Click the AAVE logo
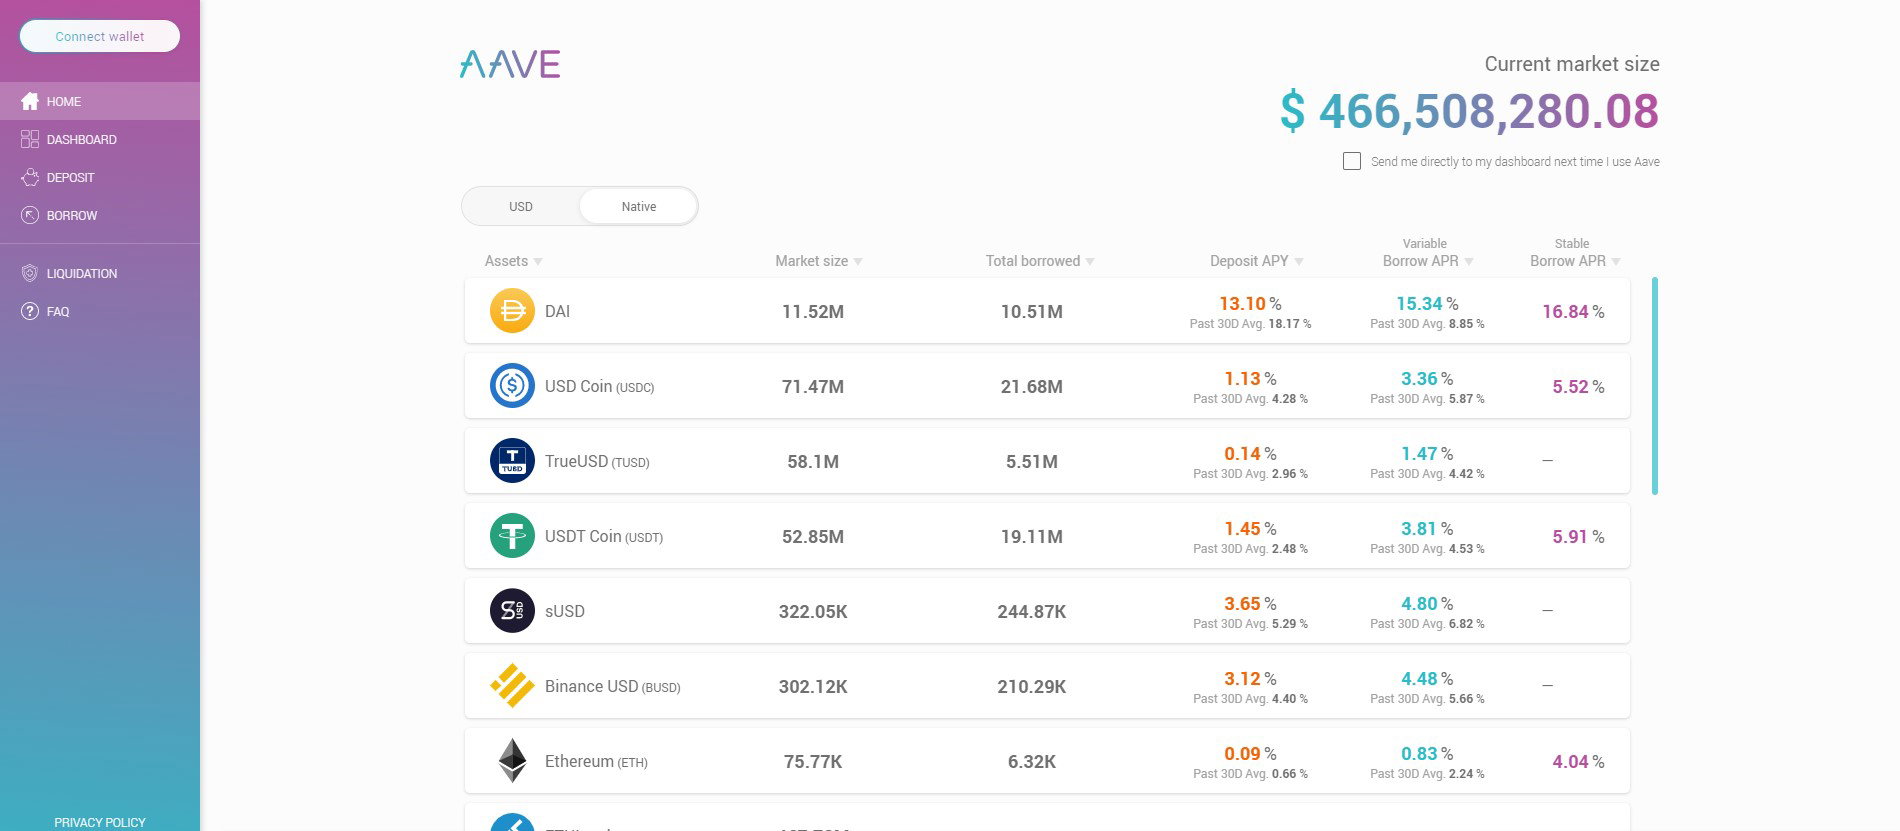 click(510, 64)
